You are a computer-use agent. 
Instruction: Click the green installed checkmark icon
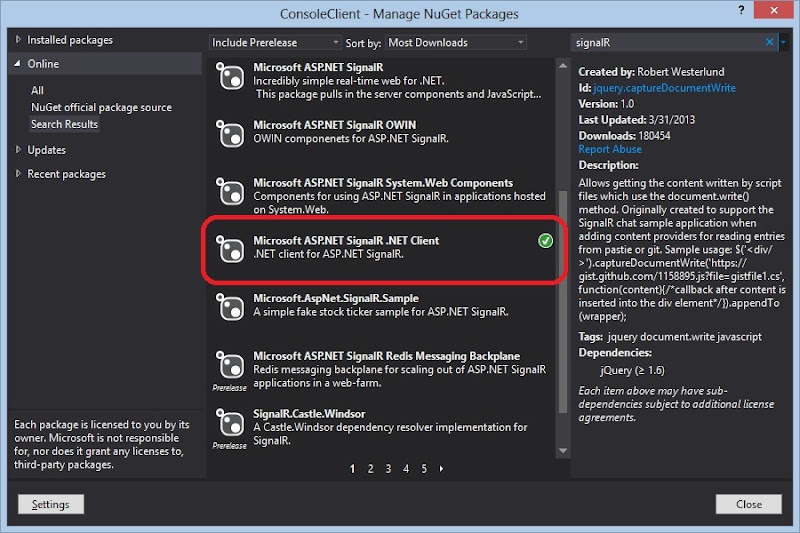pos(545,241)
